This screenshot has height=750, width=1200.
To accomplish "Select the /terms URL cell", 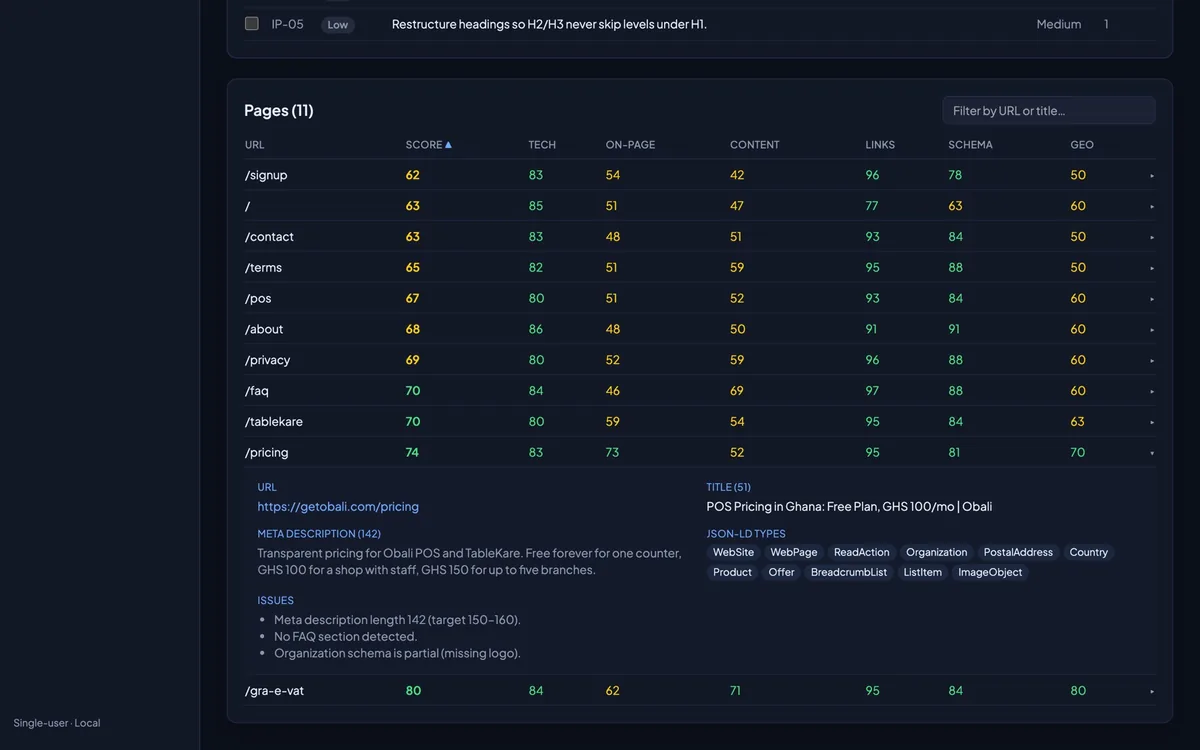I will (x=263, y=268).
